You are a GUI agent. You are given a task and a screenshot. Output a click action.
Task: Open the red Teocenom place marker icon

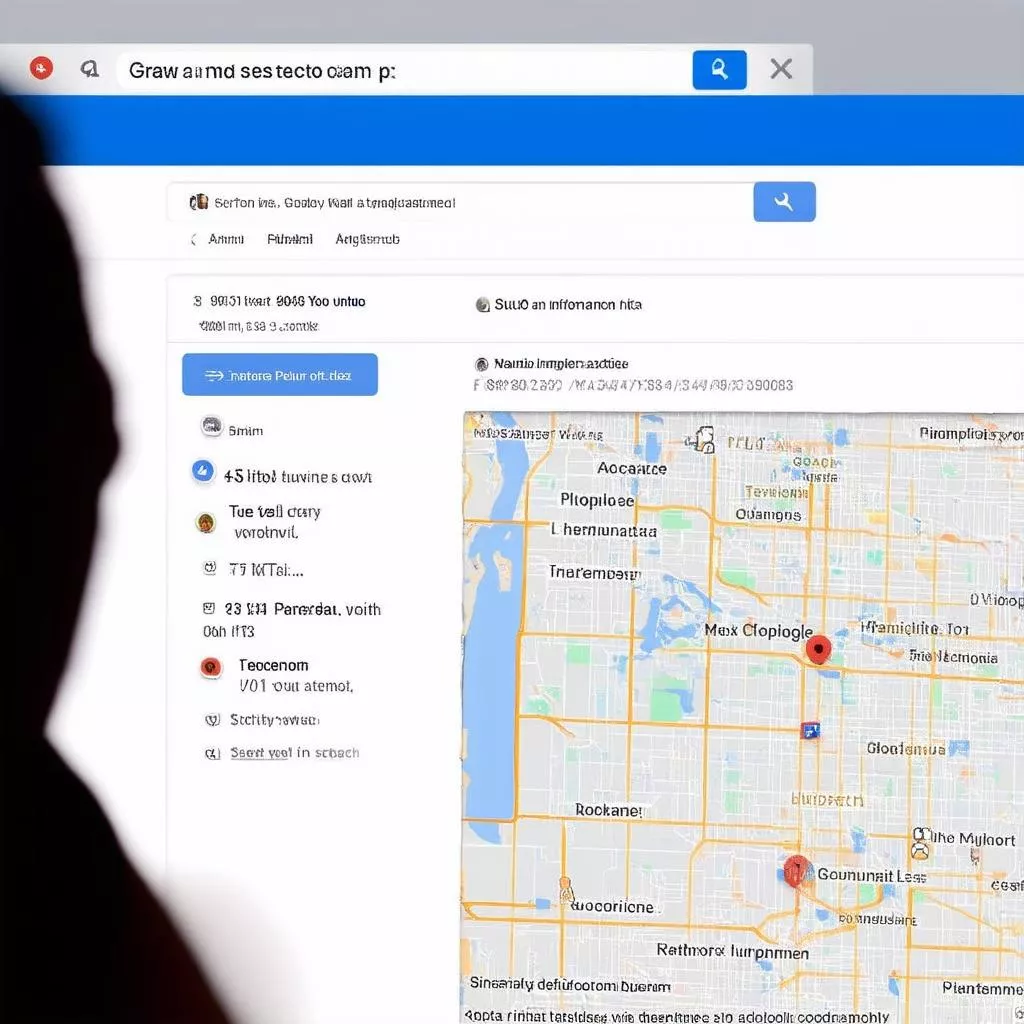(x=211, y=667)
